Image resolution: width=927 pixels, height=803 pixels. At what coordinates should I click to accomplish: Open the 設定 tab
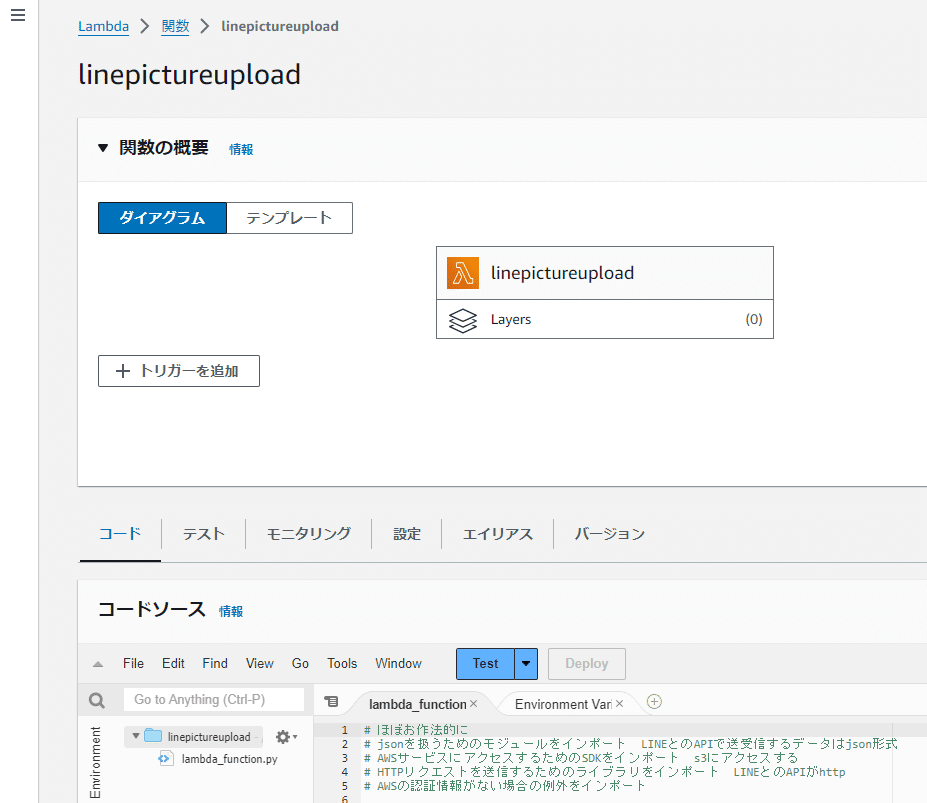tap(407, 534)
